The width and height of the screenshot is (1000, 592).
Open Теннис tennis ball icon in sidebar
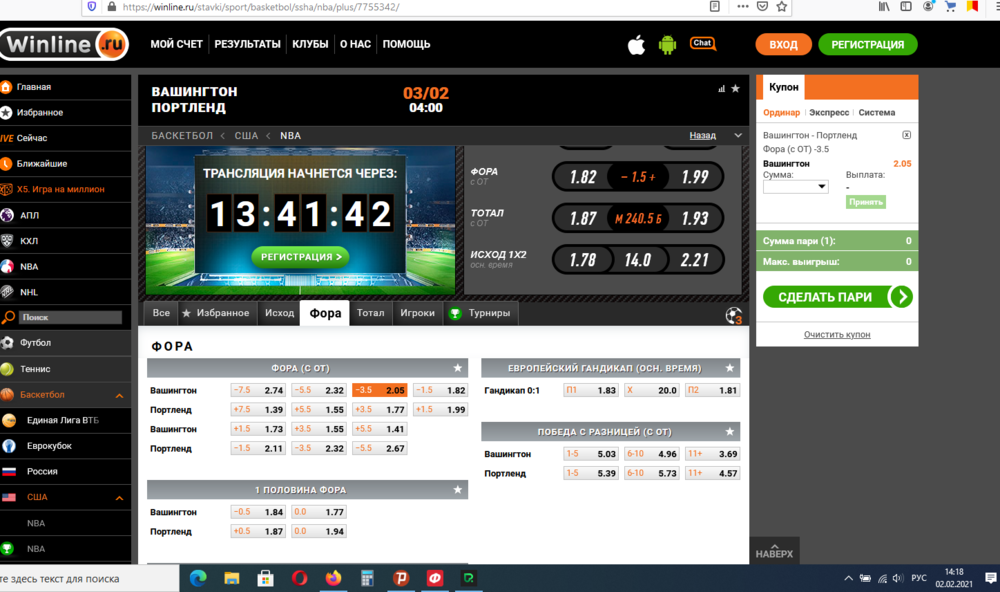pos(7,369)
